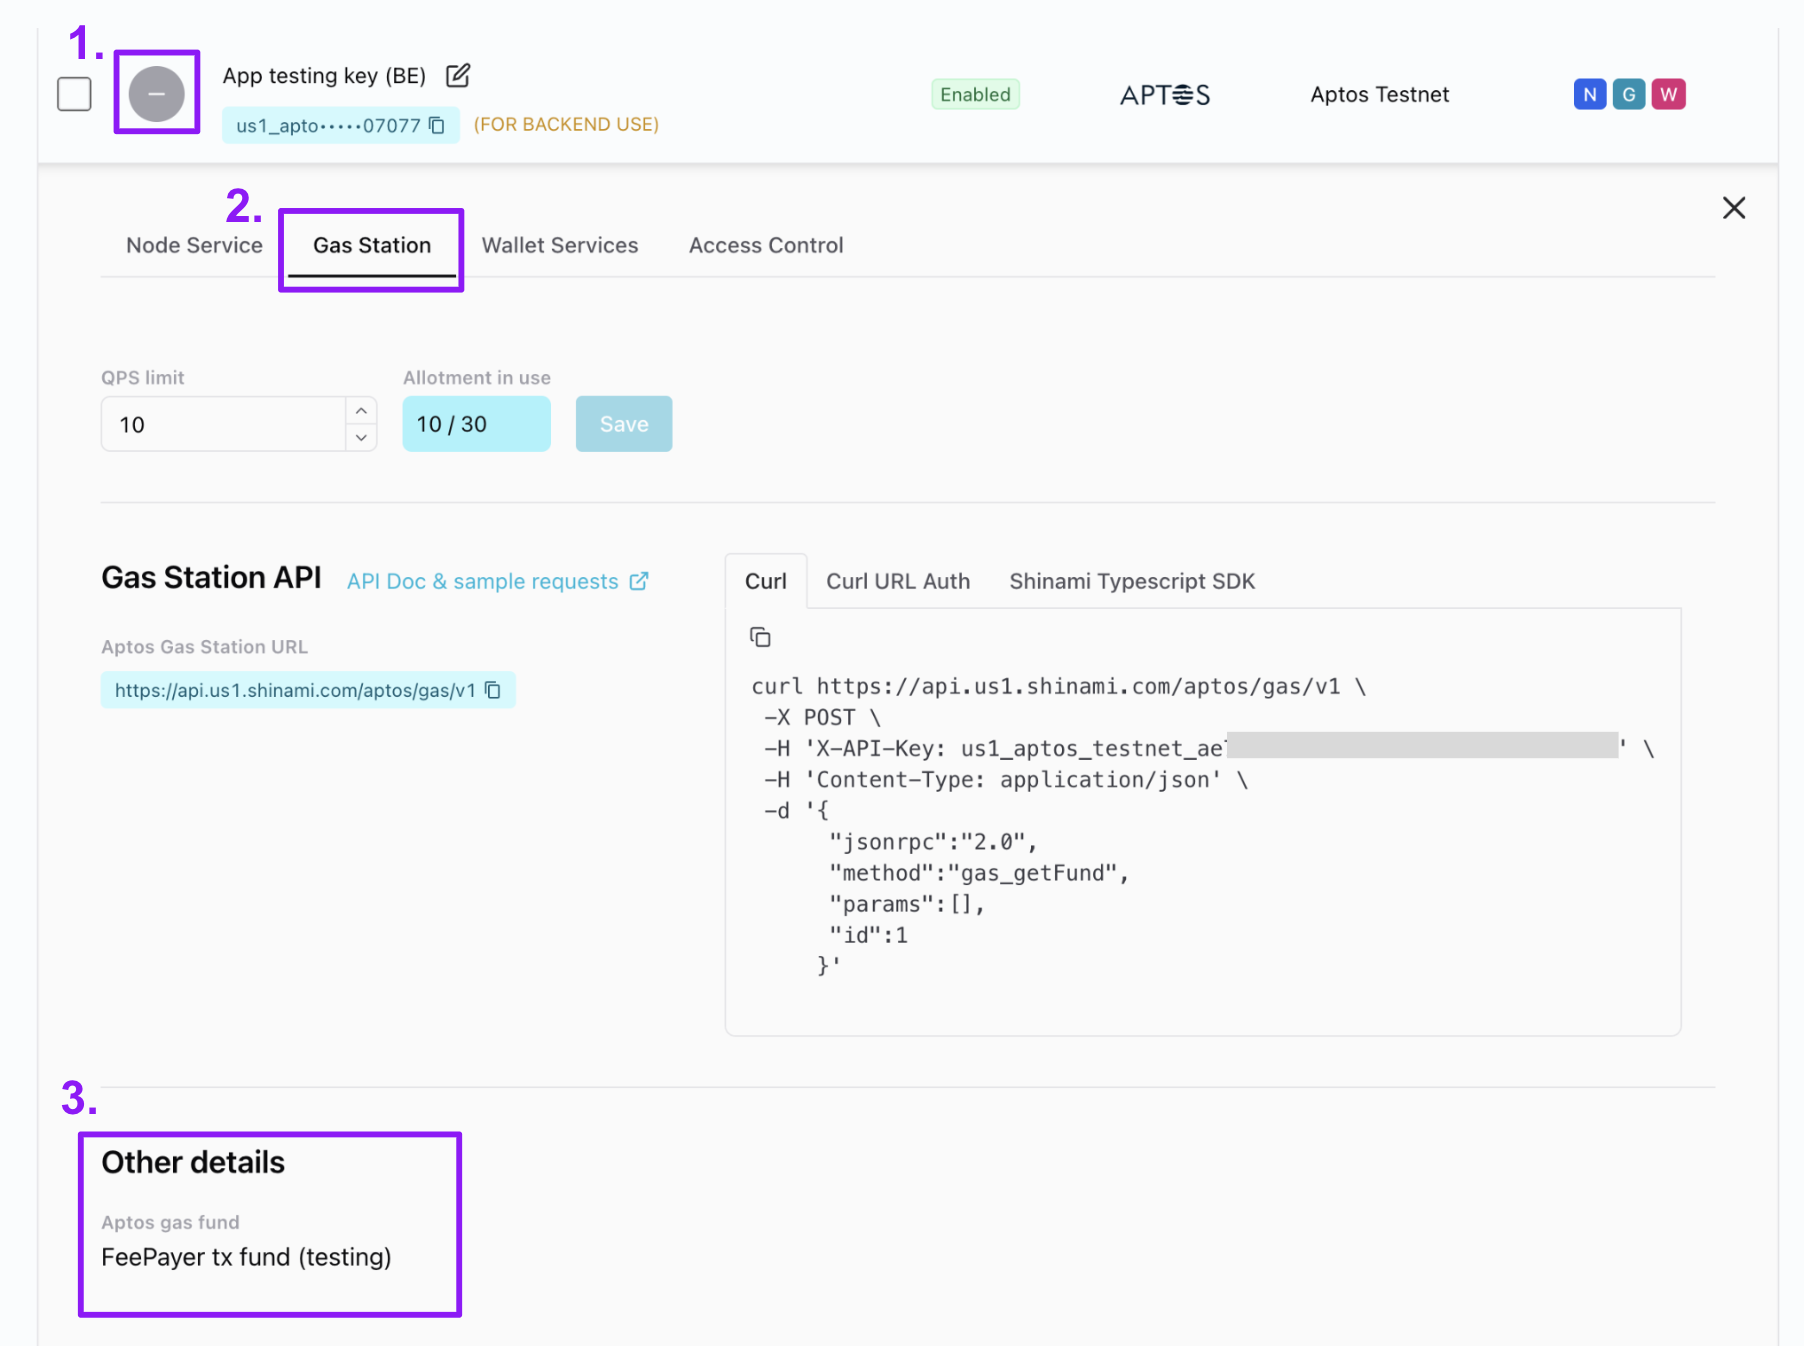
Task: Click the FeePayer tx fund (testing) text
Action: point(246,1257)
